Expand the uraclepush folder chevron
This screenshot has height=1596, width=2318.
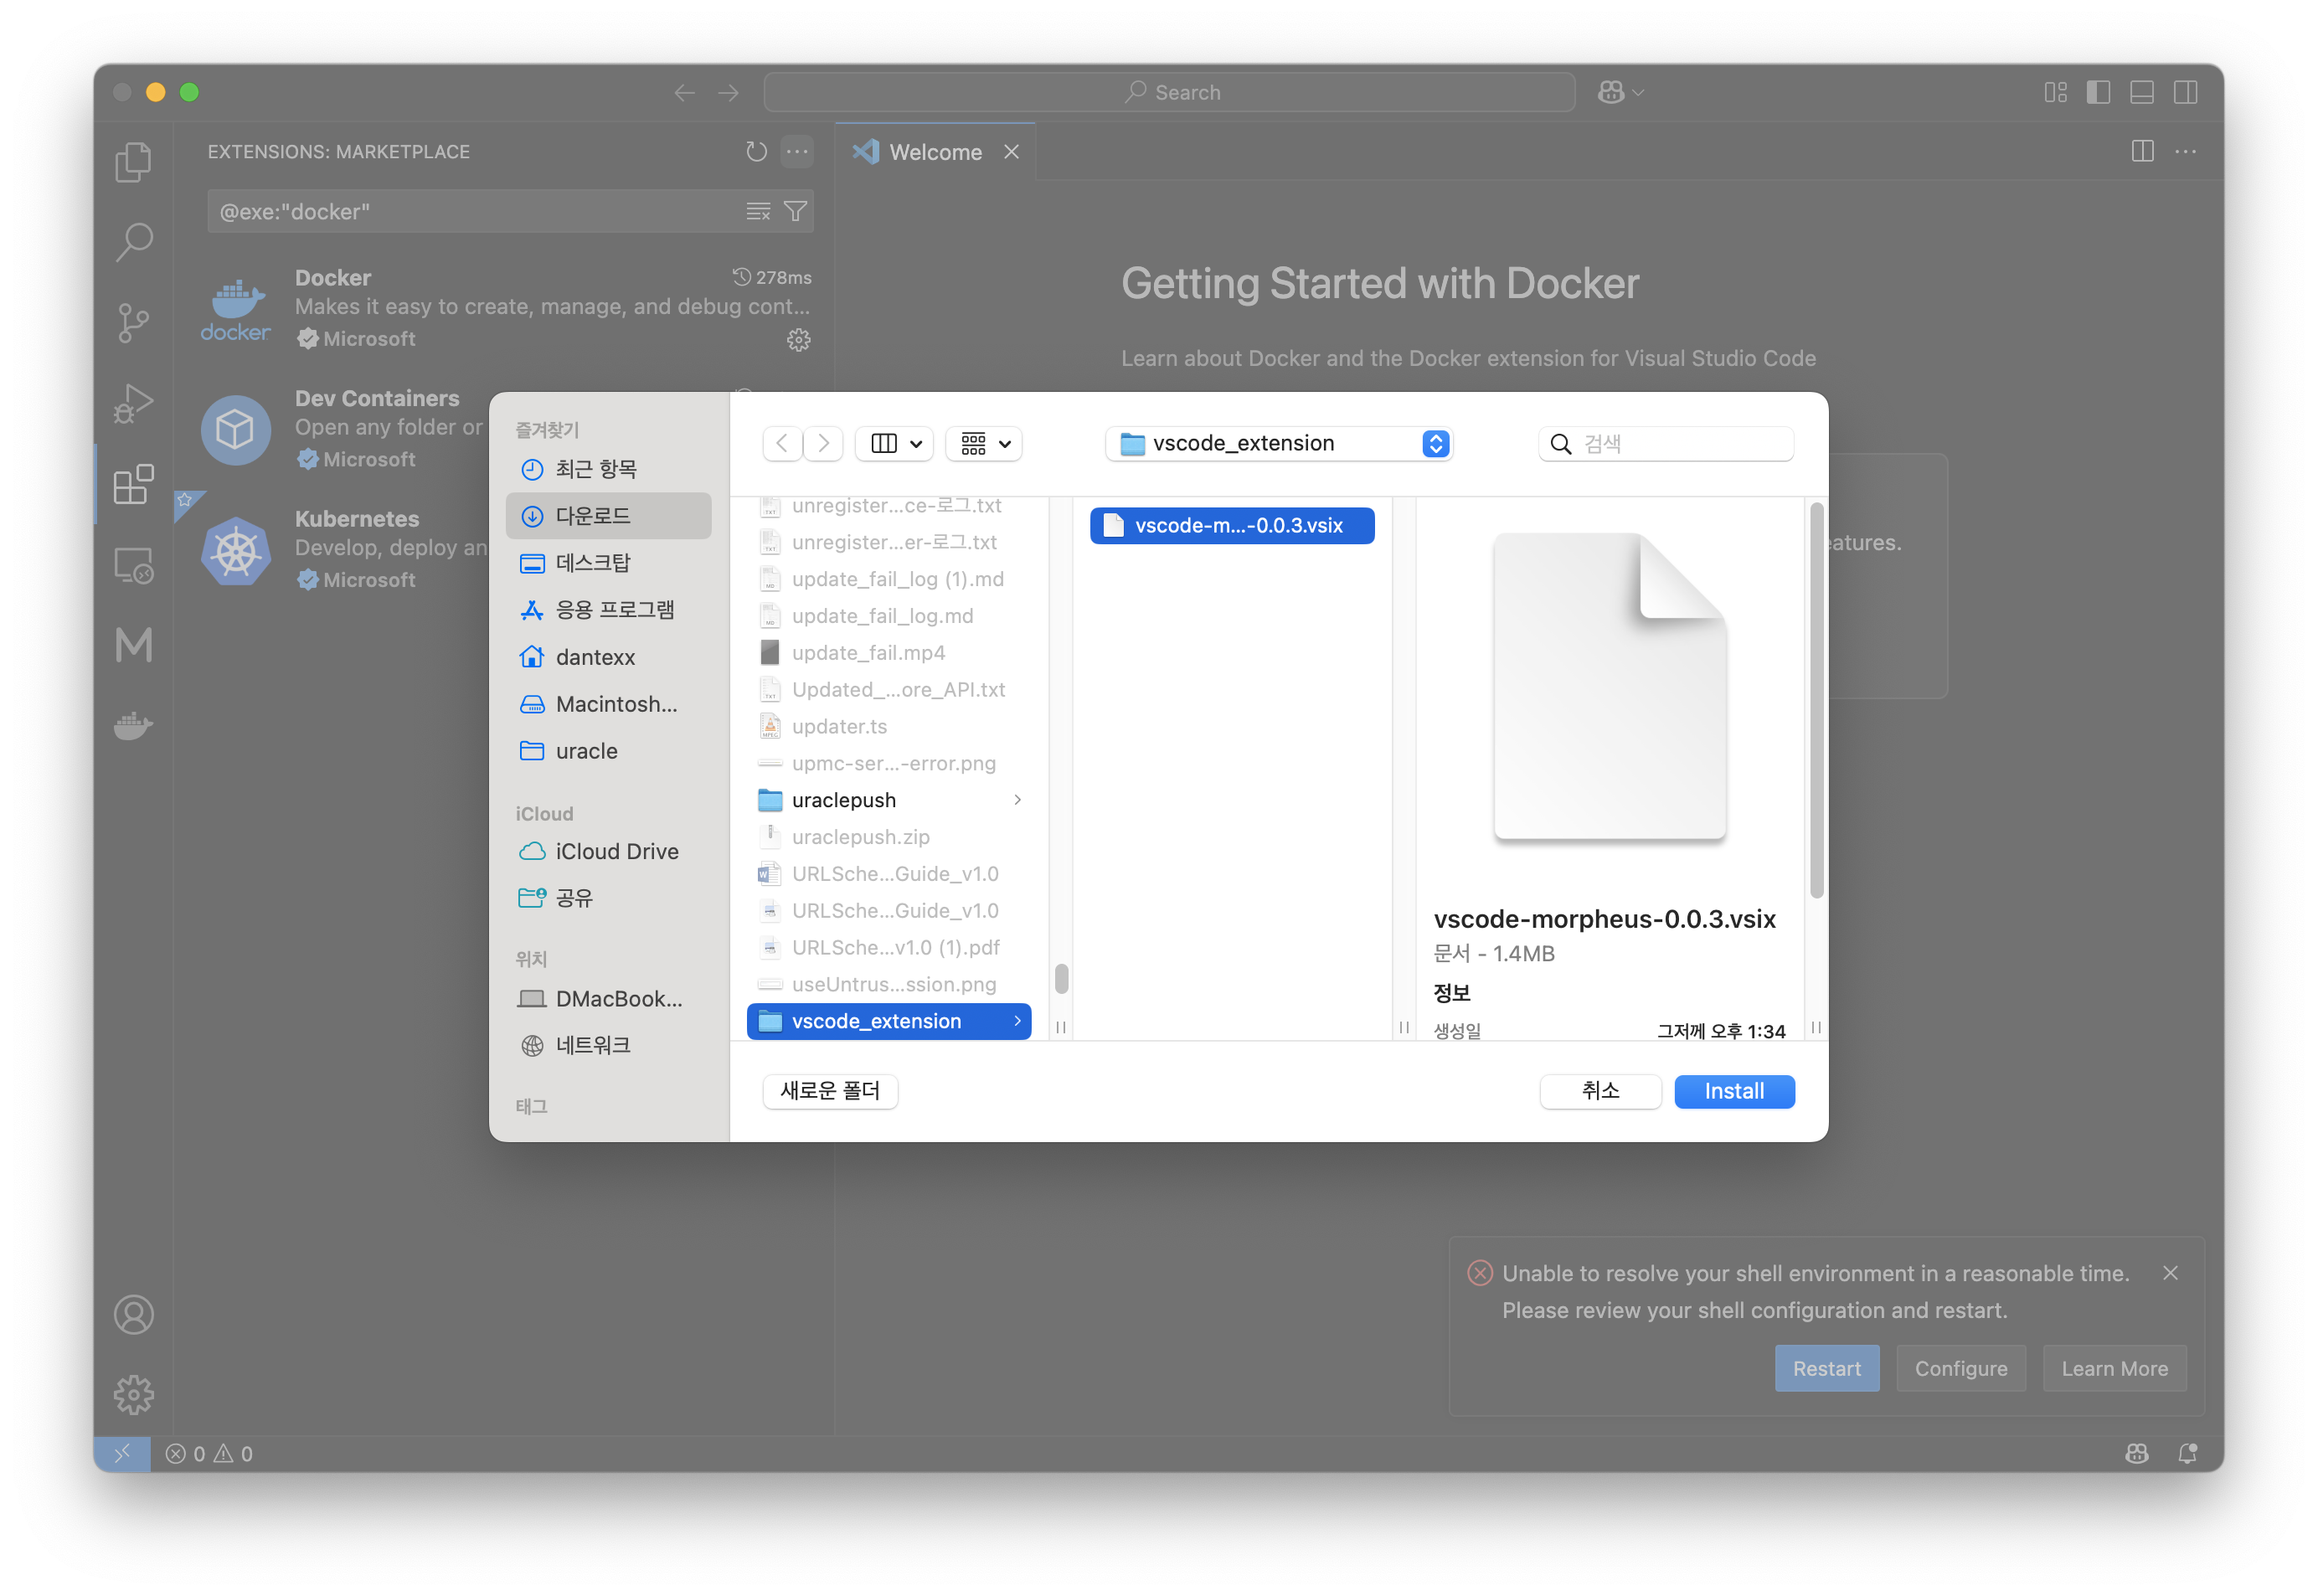[1018, 799]
